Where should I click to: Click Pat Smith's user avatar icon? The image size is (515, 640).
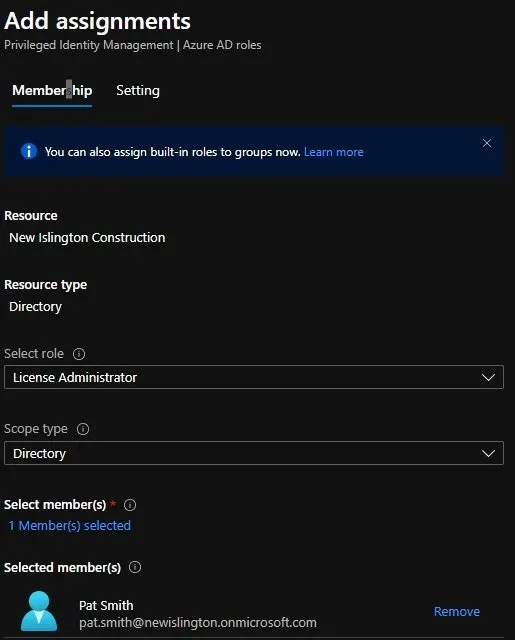pyautogui.click(x=39, y=611)
